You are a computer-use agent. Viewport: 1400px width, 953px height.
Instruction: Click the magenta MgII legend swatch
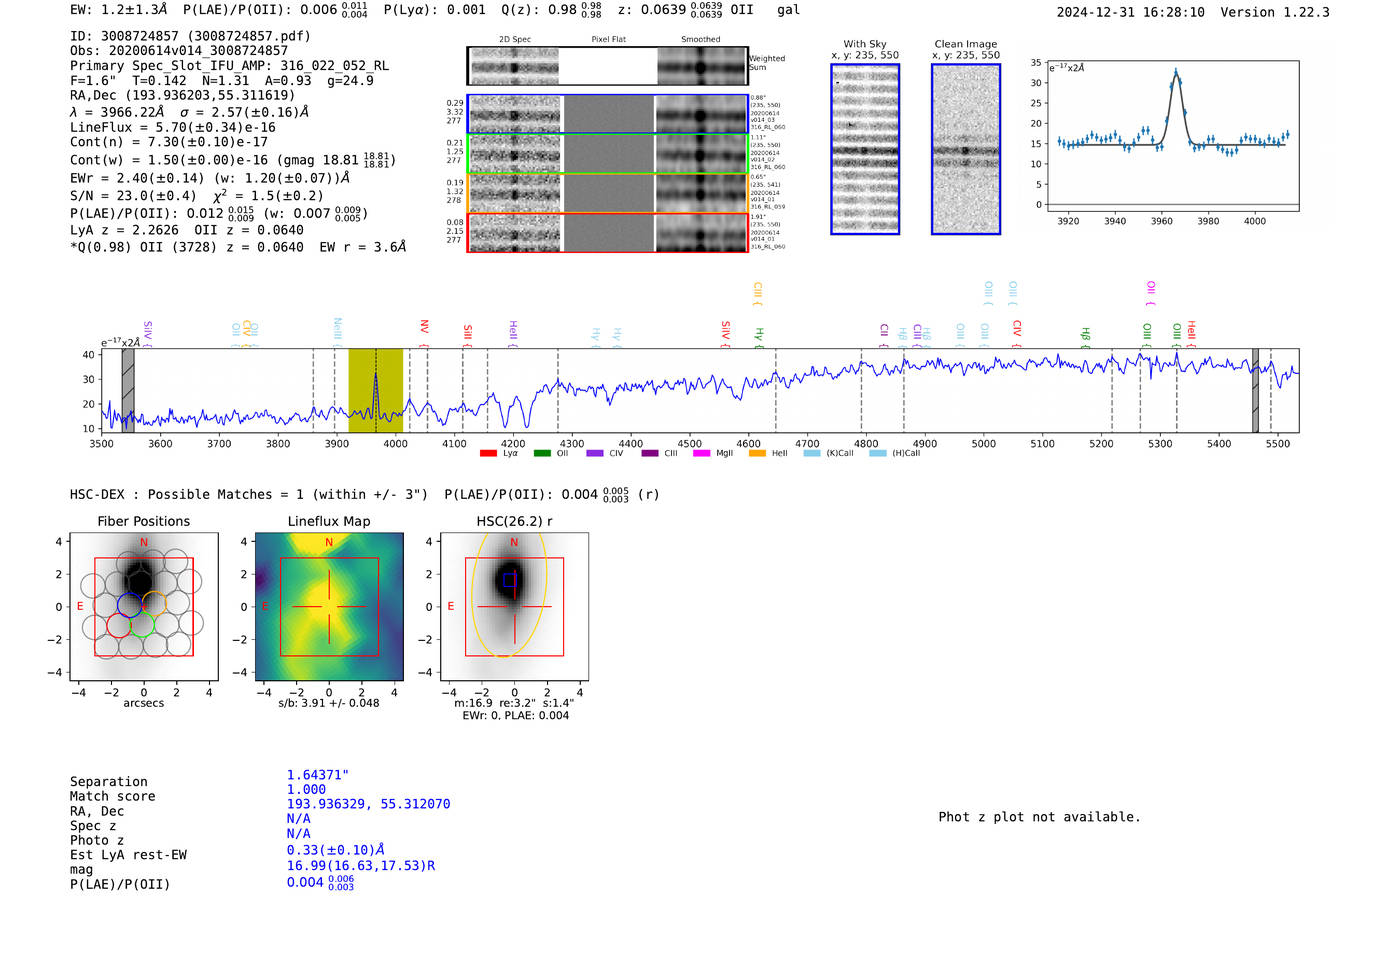(x=701, y=454)
